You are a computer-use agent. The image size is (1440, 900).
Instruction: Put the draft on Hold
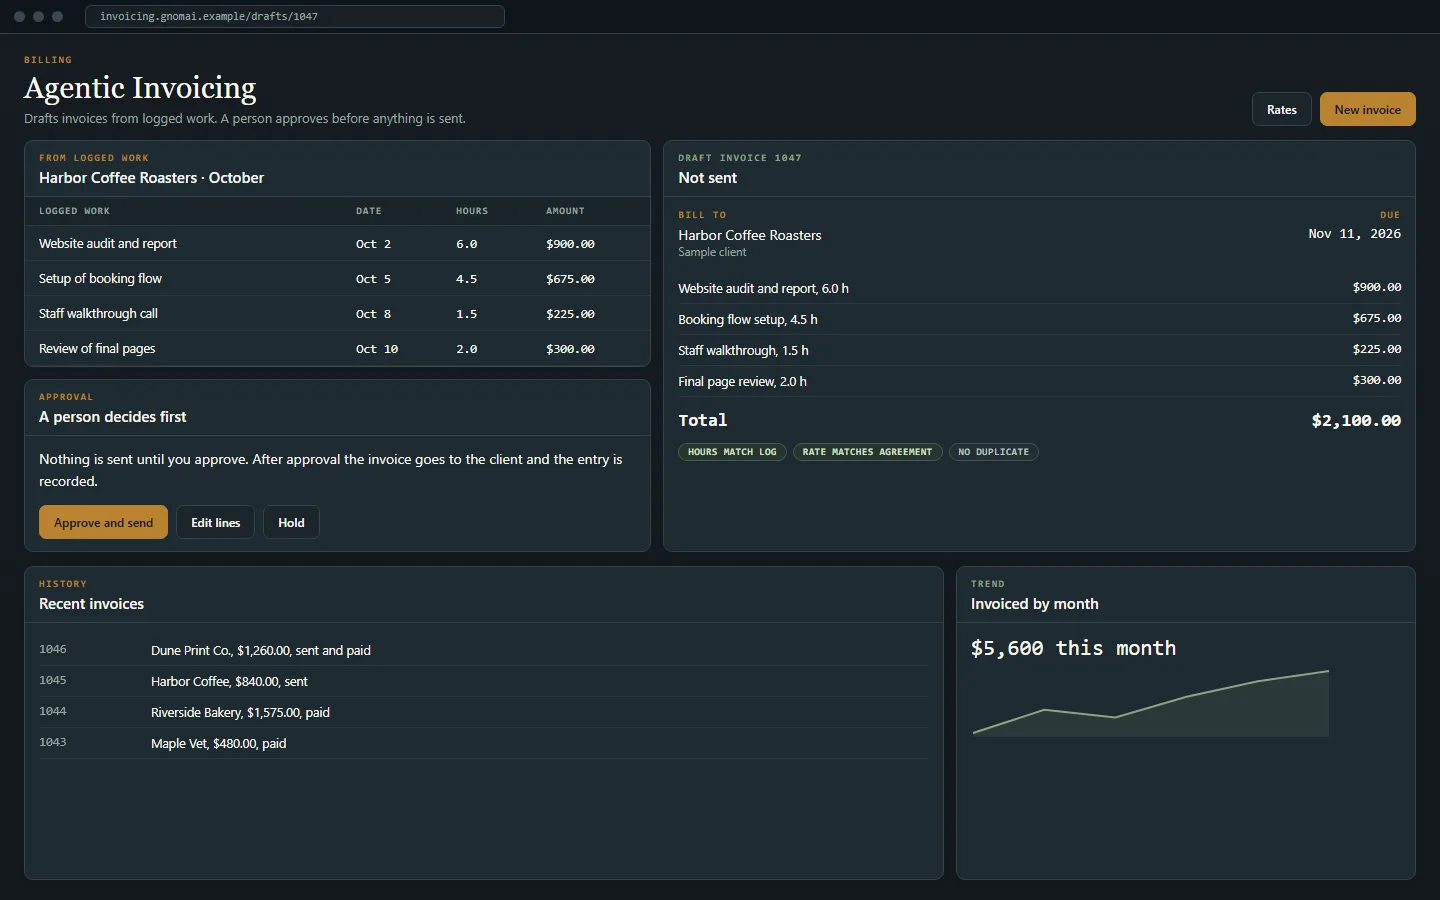point(291,522)
